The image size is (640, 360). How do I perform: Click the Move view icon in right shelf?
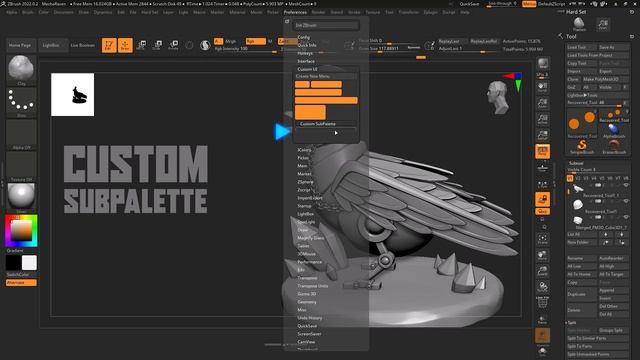542,256
